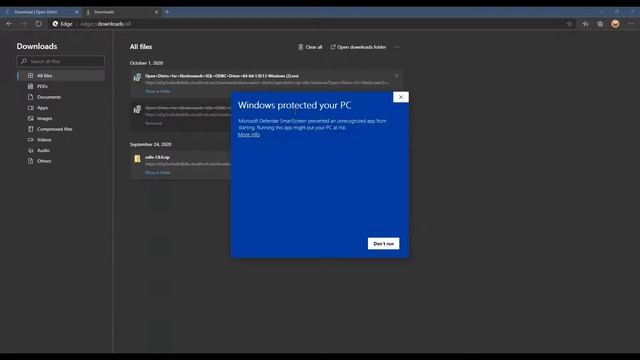640x360 pixels.
Task: Open the more options ellipsis beside Open downloads folder
Action: (x=397, y=47)
